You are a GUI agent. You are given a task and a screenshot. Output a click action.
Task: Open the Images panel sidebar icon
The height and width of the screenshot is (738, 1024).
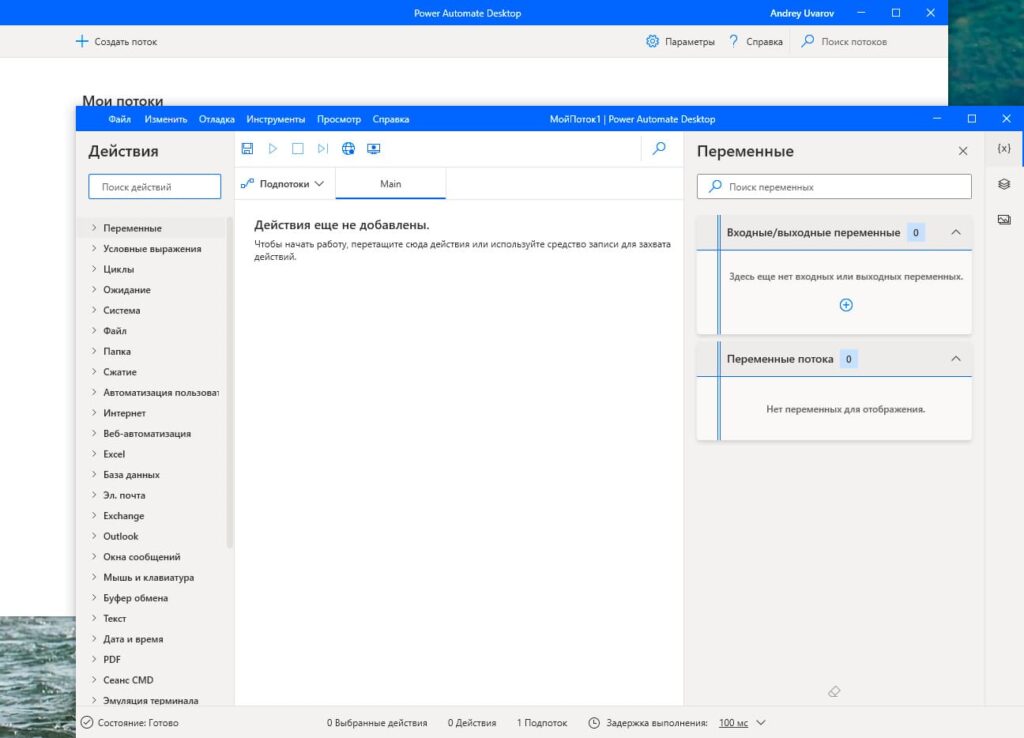click(x=1004, y=219)
